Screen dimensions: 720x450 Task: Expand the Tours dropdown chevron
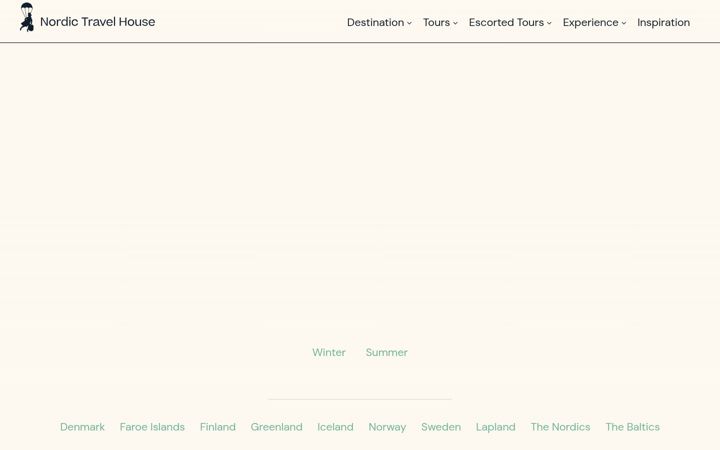click(455, 23)
